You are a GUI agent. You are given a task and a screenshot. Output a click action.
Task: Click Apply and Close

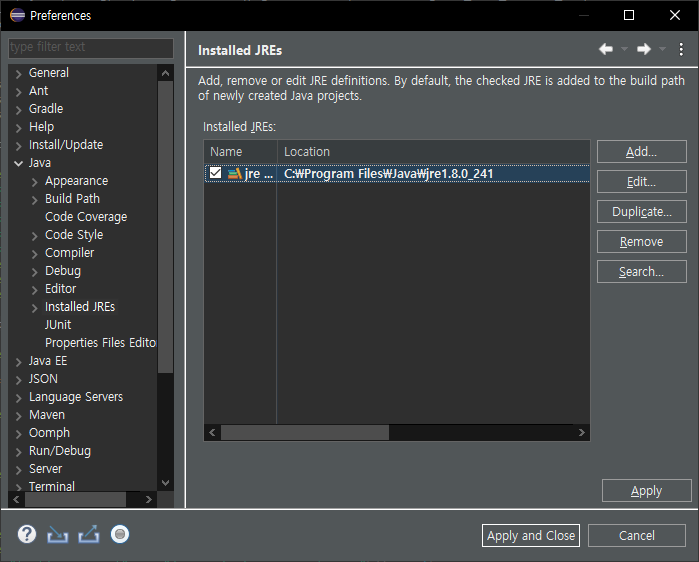point(531,535)
